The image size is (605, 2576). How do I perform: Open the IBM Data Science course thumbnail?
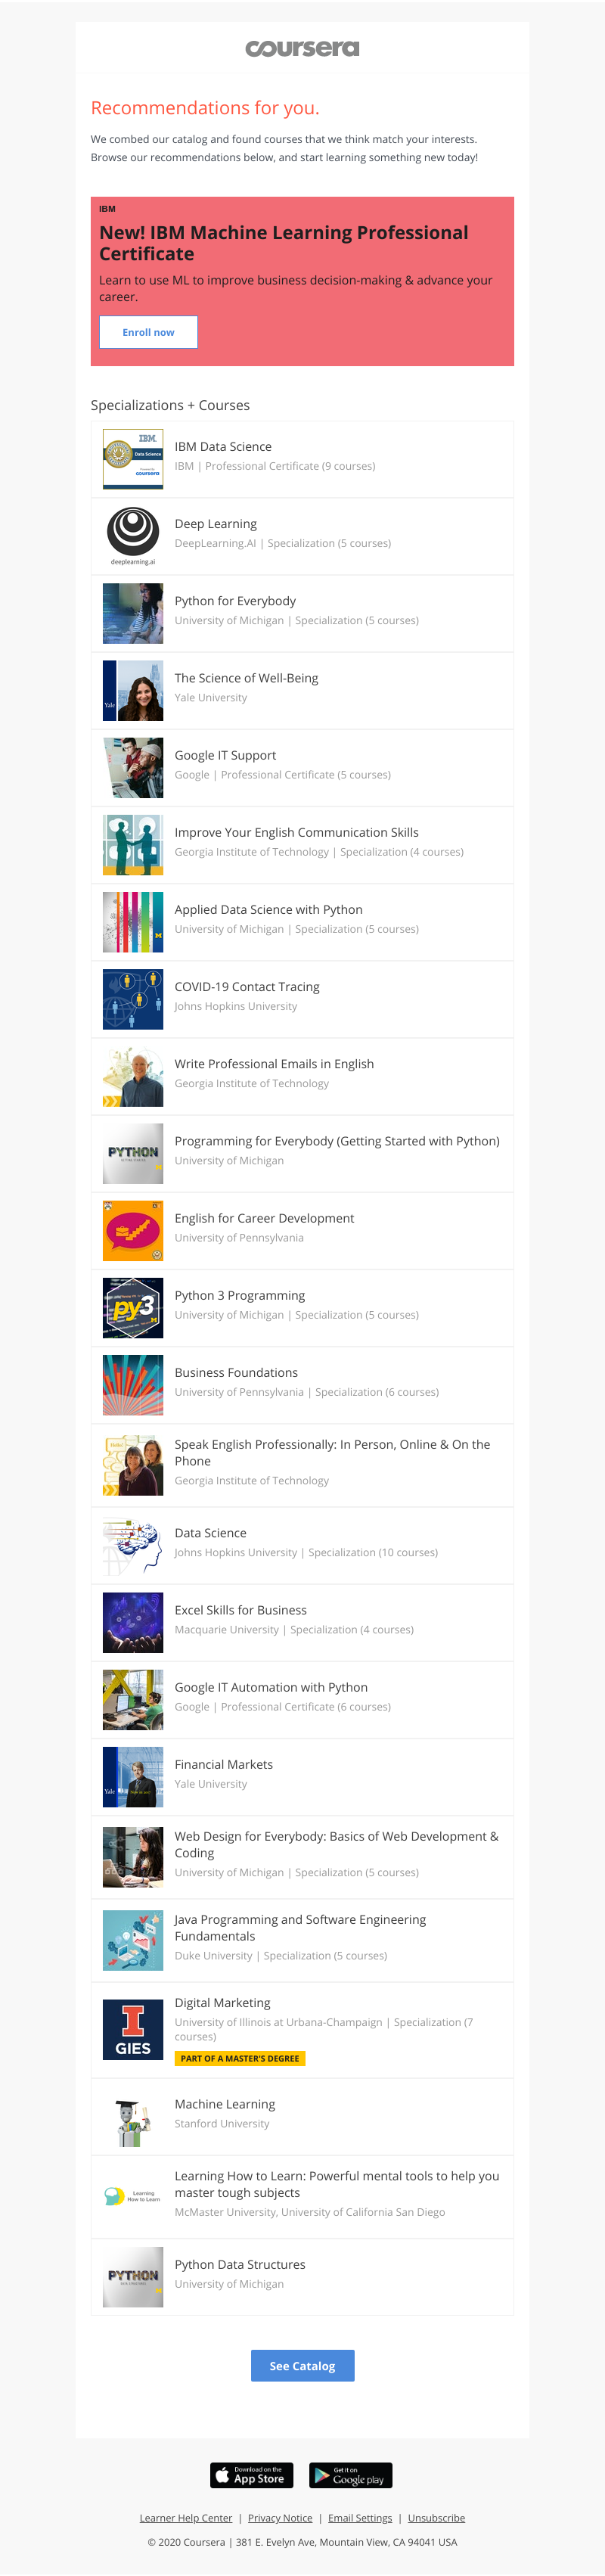[133, 459]
